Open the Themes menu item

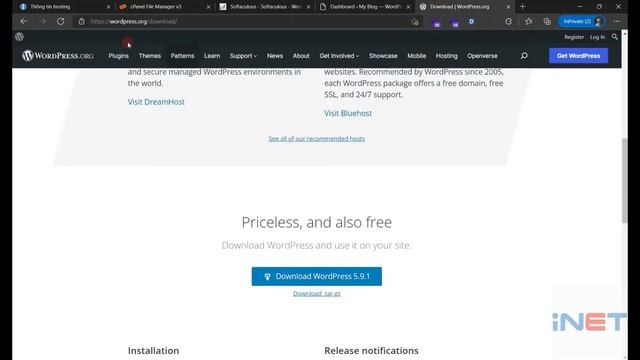149,56
